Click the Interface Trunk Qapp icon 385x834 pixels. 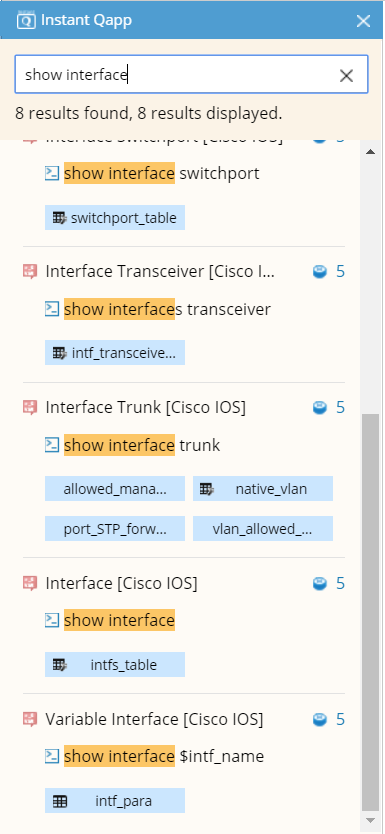point(30,407)
